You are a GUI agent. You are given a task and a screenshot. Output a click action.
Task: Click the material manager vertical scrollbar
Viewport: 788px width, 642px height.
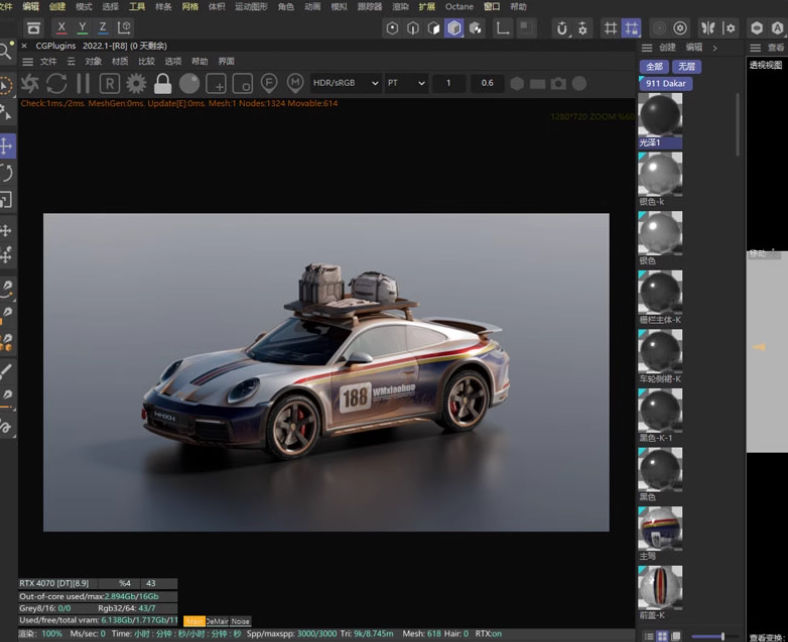737,124
